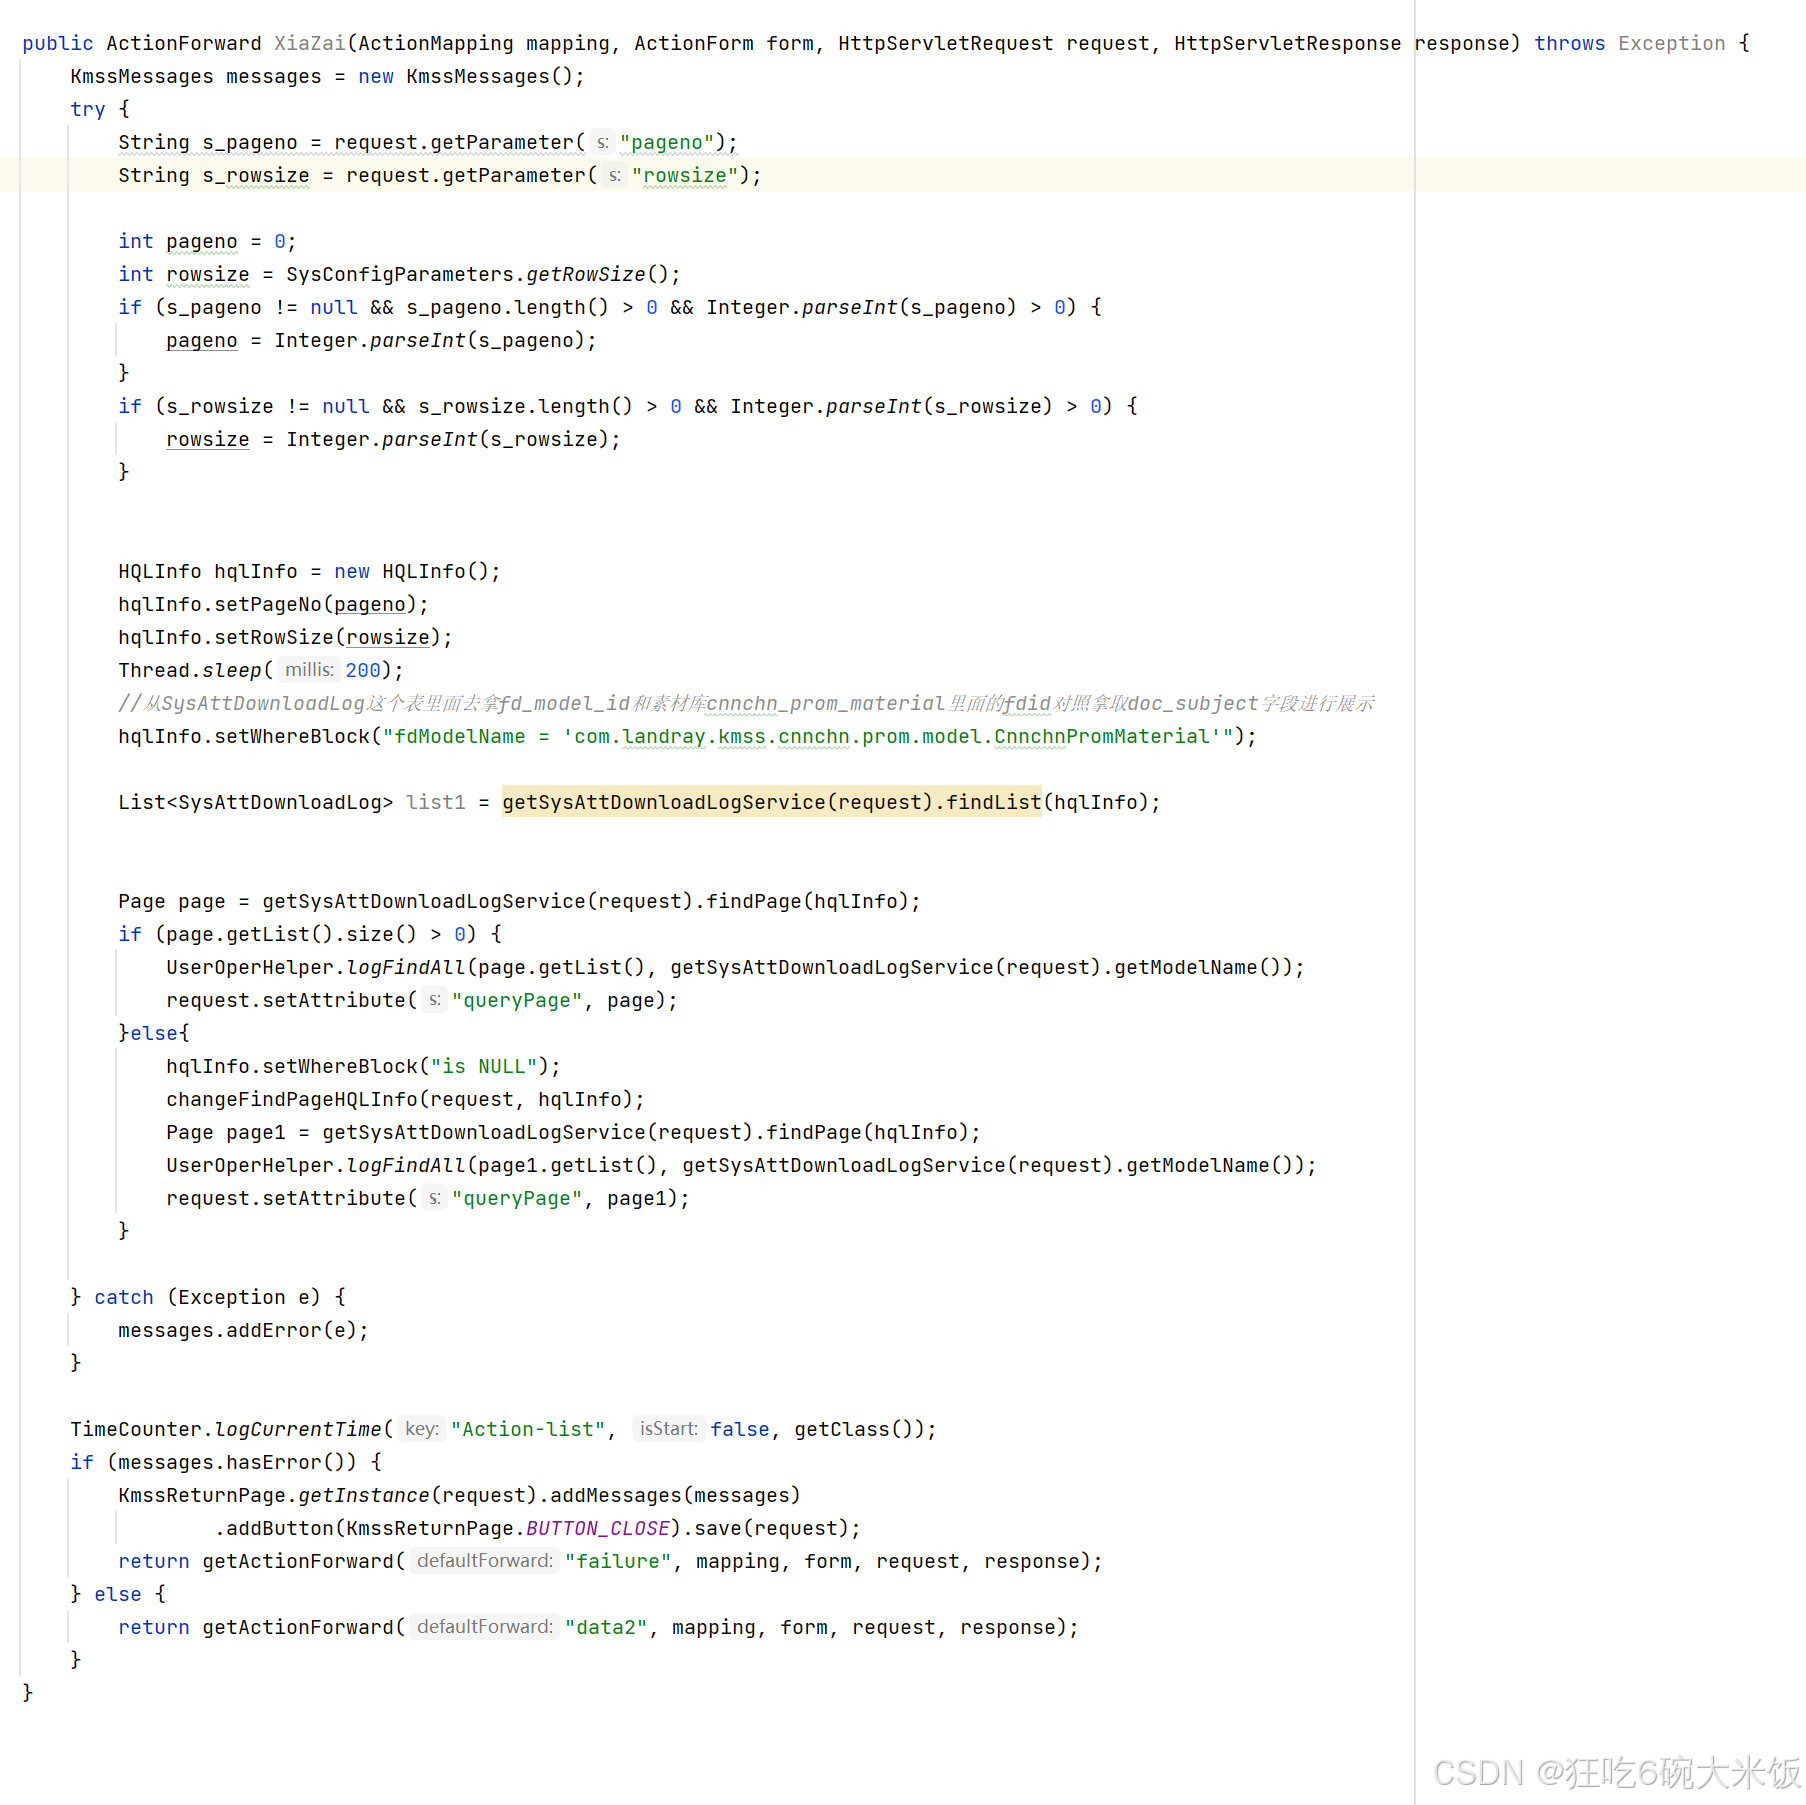Click variable s_rowsize in its String declaration

point(256,175)
